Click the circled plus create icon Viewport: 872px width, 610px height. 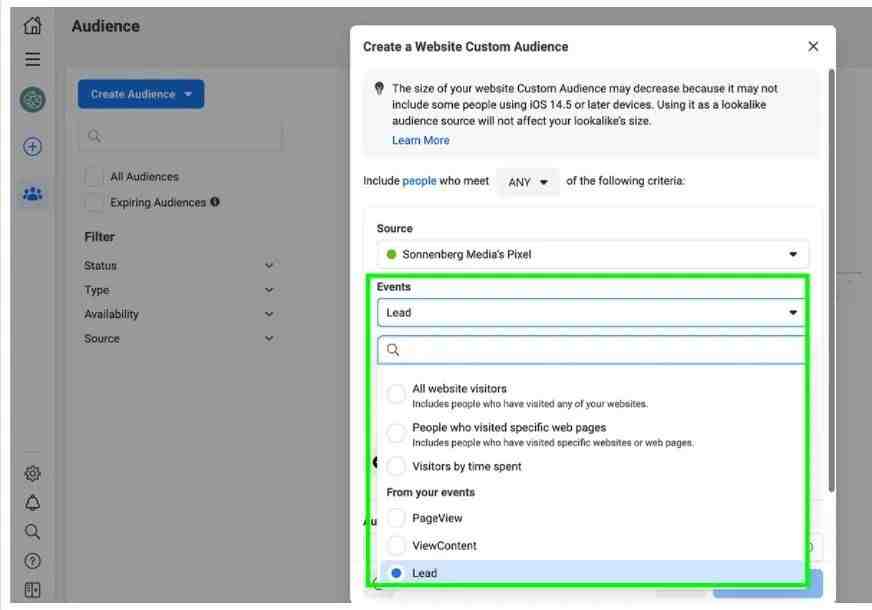[32, 147]
